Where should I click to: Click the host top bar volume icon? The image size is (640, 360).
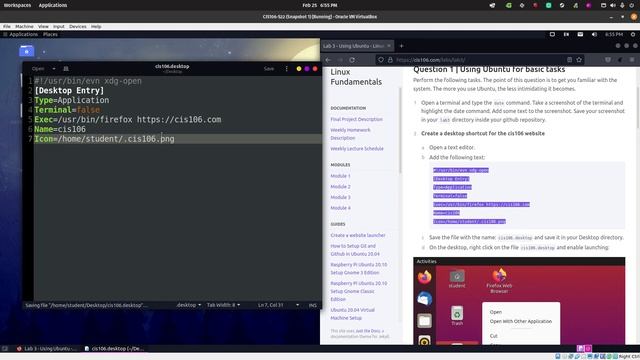[613, 5]
